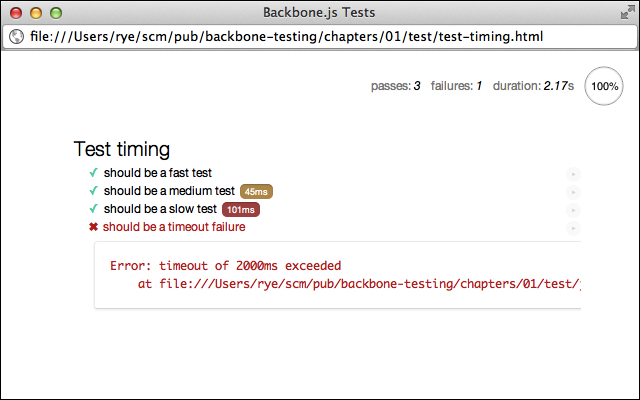The width and height of the screenshot is (640, 400).
Task: Click the green checkmark beside medium test
Action: click(93, 191)
